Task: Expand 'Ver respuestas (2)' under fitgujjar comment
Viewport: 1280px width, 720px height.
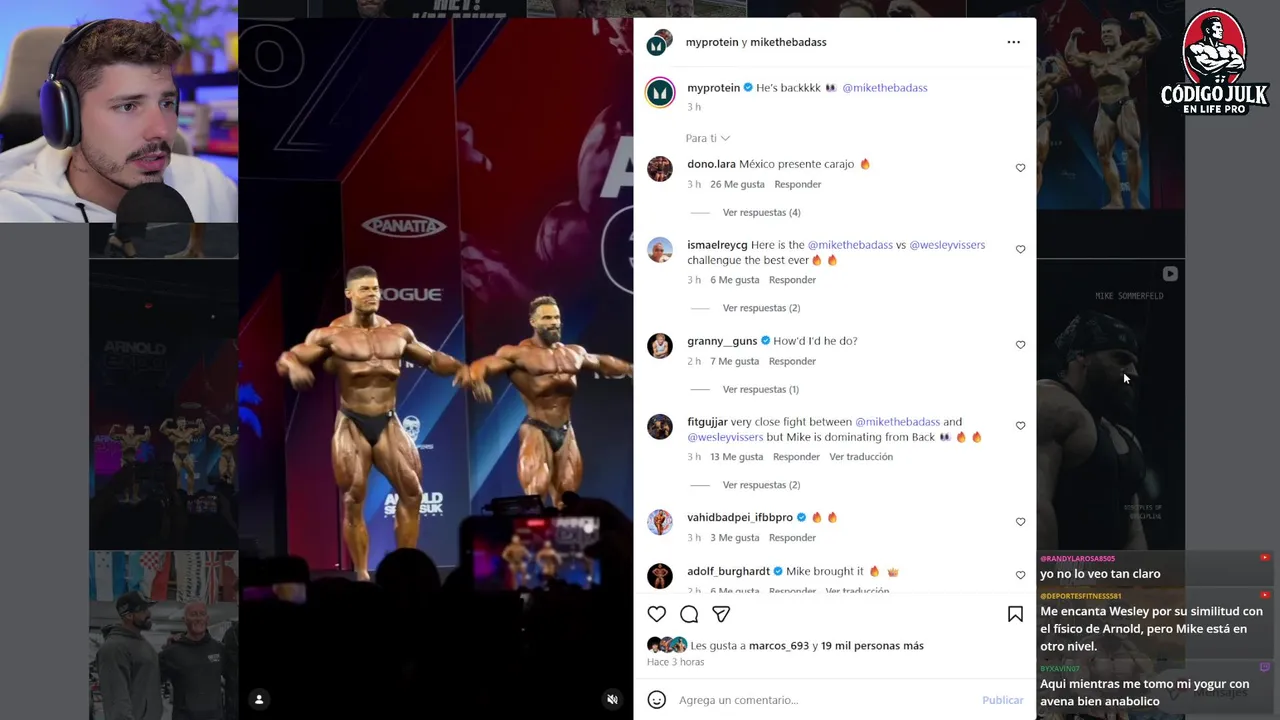Action: tap(761, 485)
